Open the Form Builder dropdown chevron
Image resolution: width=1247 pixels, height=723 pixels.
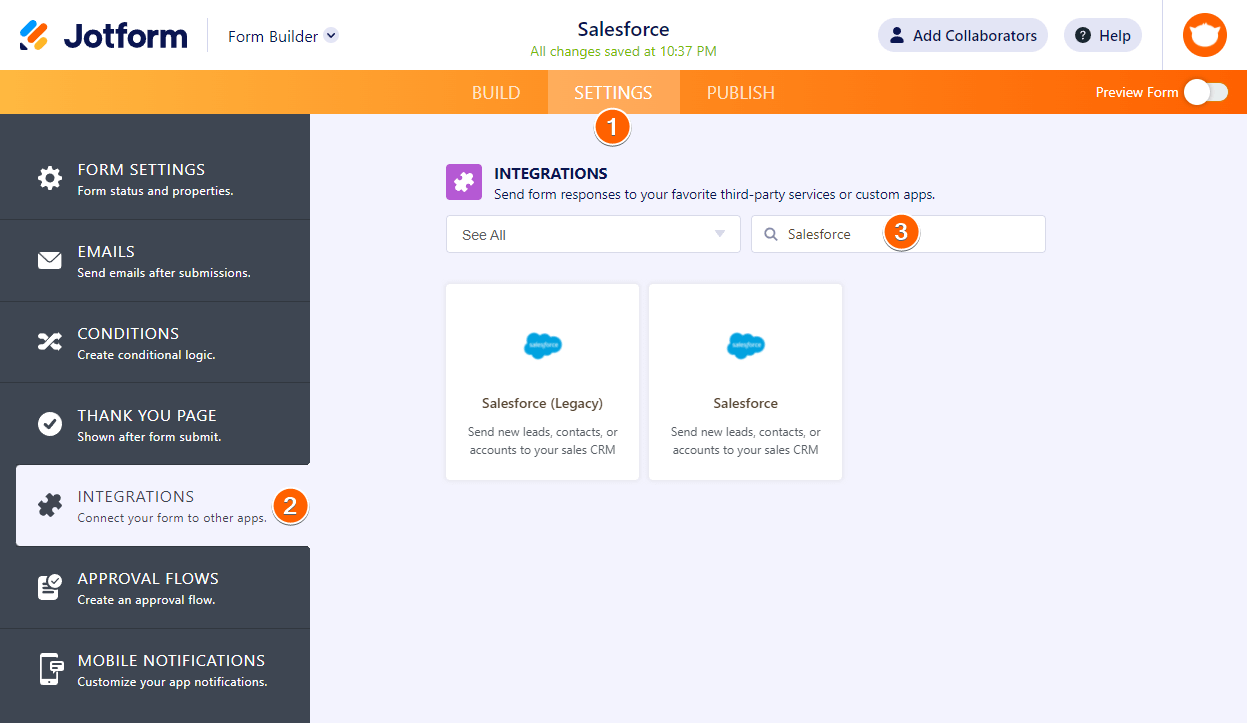point(332,36)
